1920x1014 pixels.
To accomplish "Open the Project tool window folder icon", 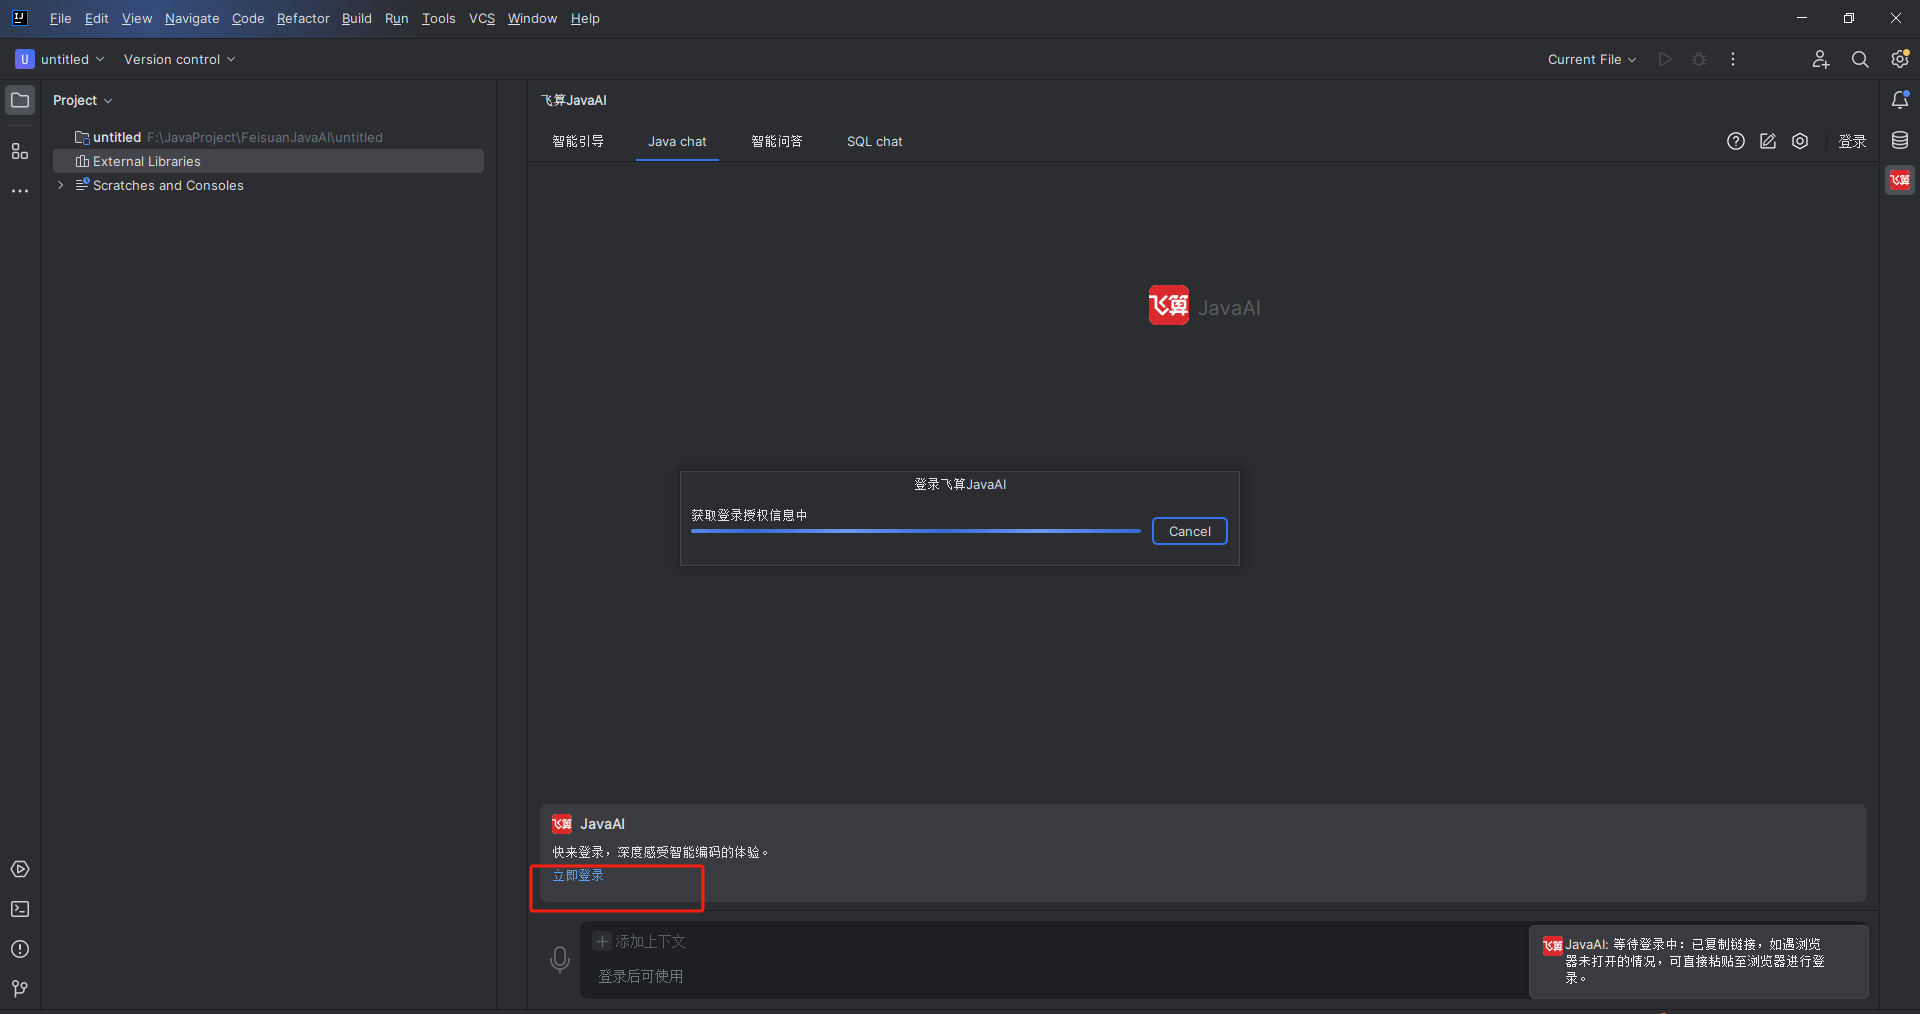I will (x=20, y=100).
